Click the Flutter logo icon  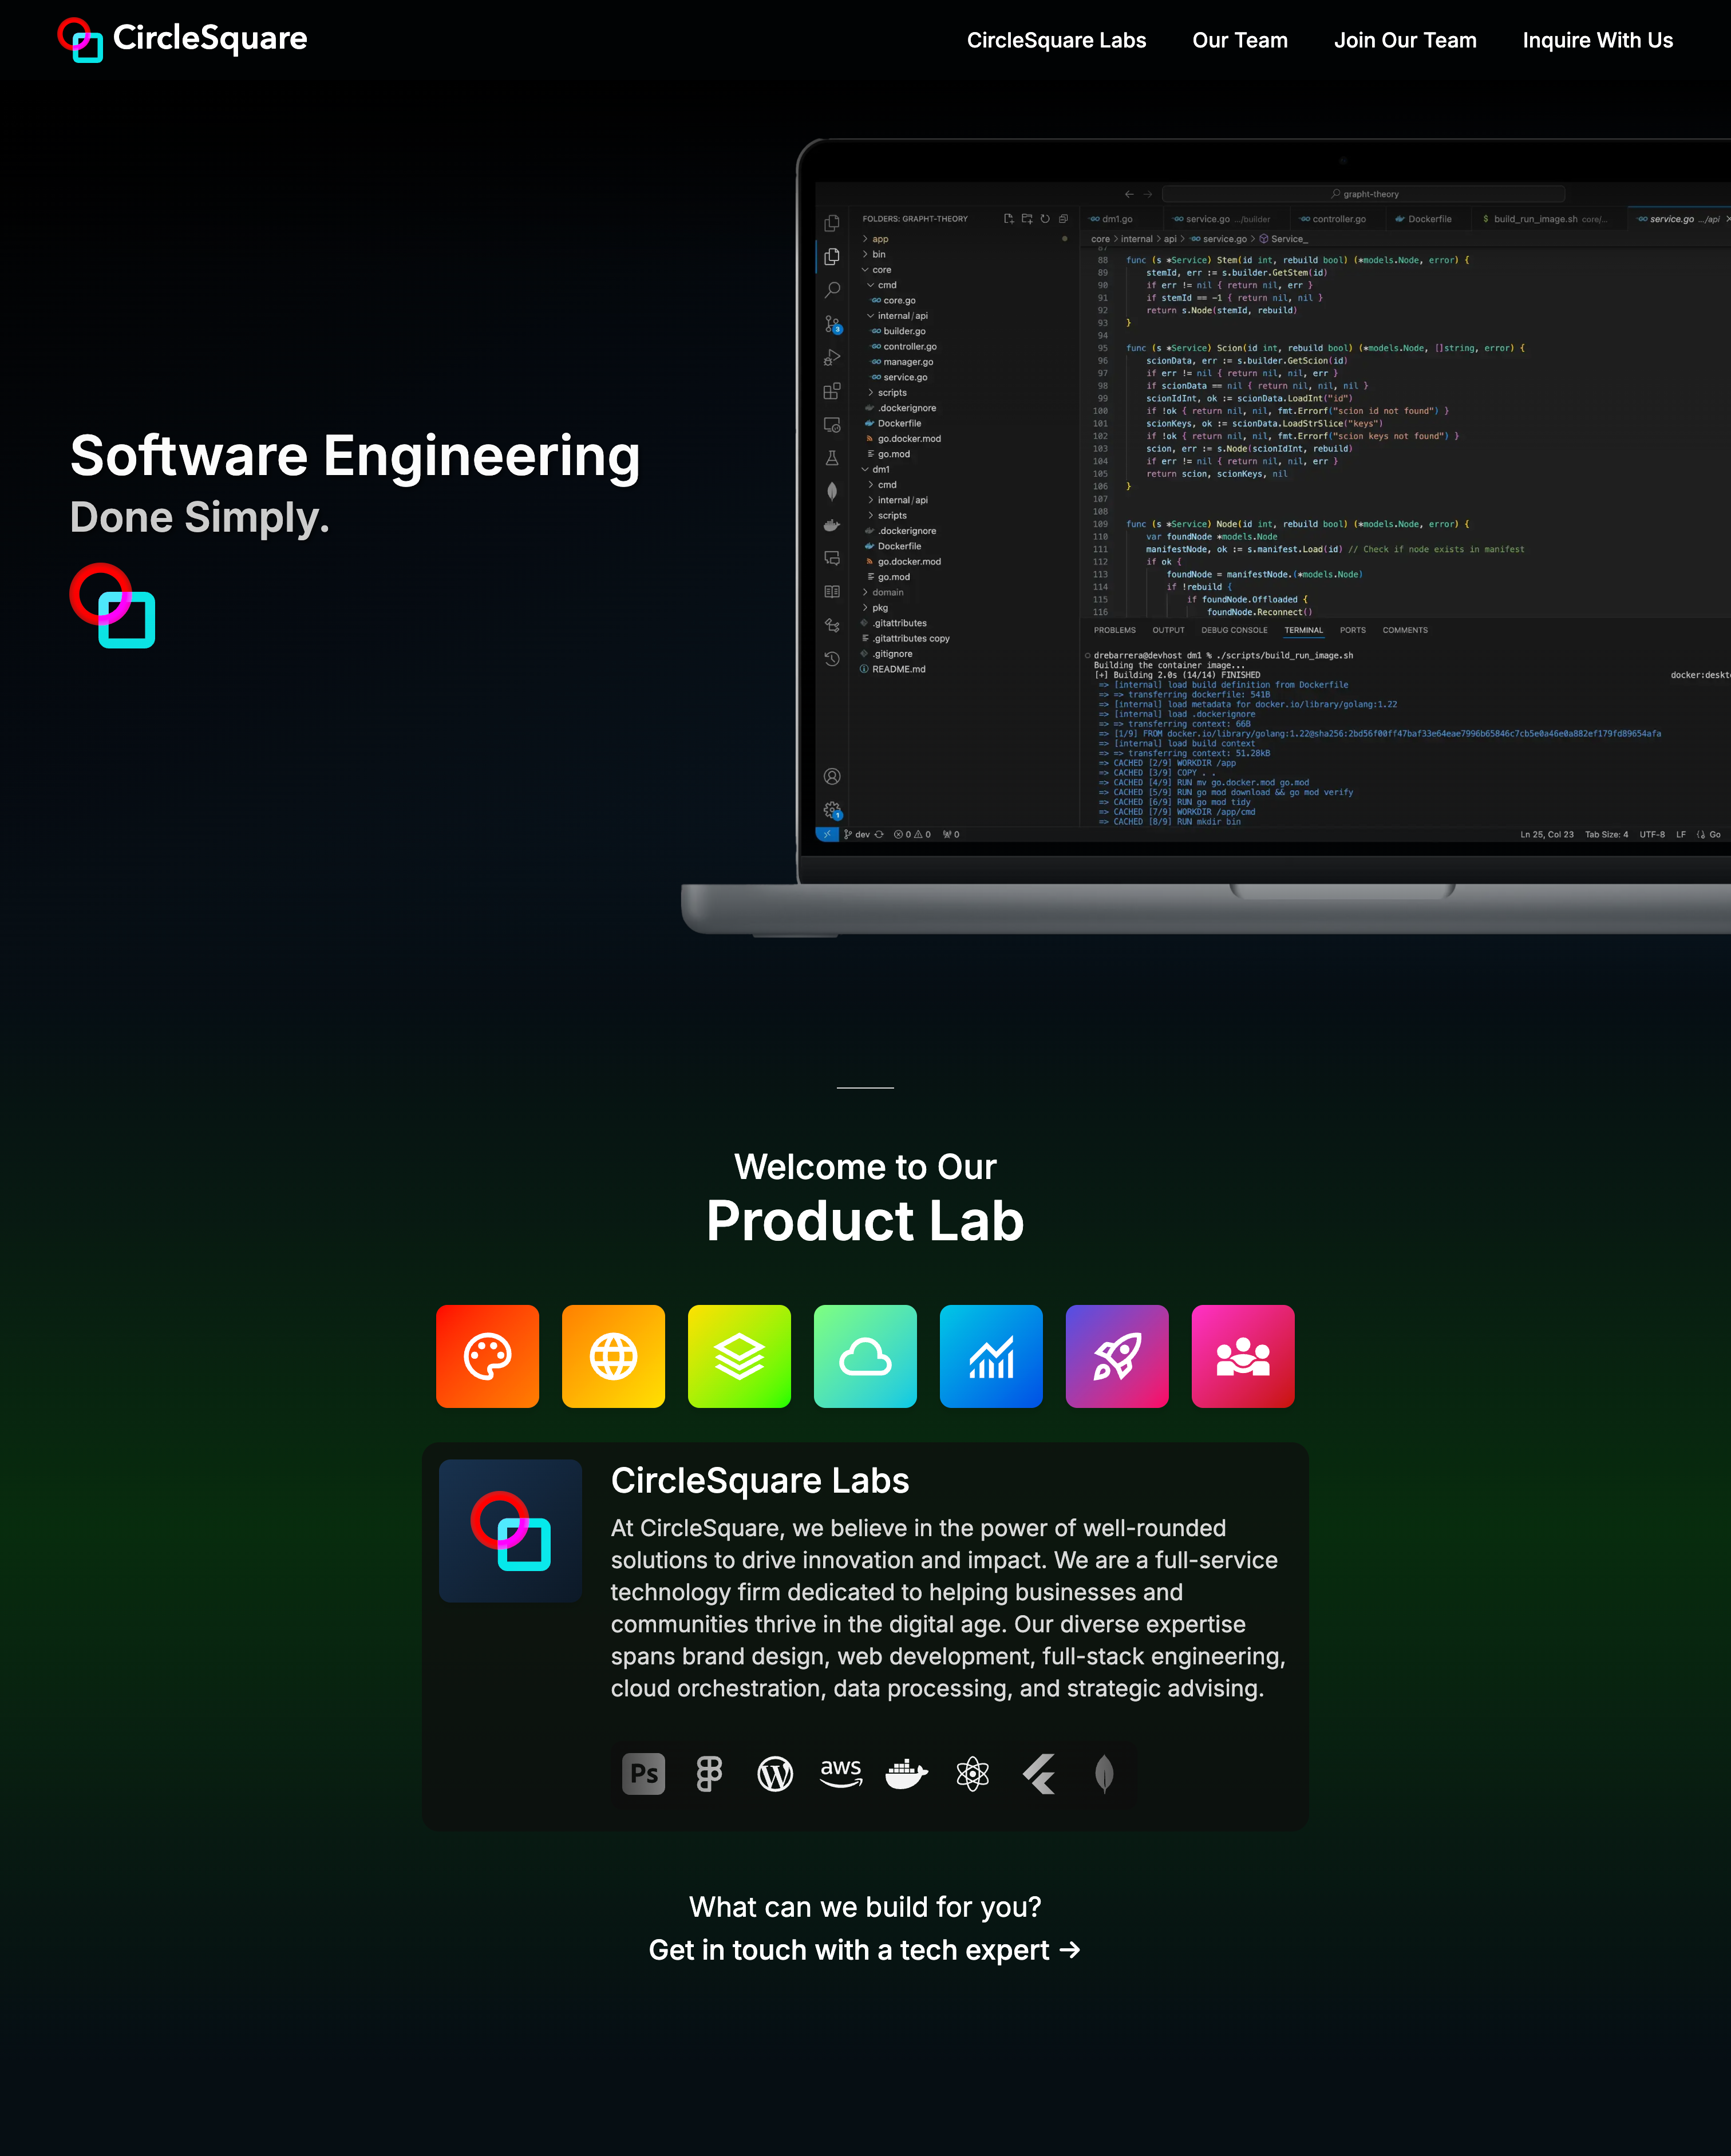(1039, 1774)
